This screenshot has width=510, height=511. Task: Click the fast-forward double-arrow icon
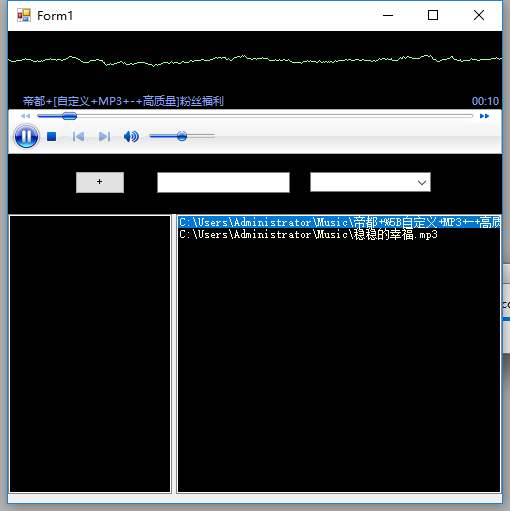(484, 116)
